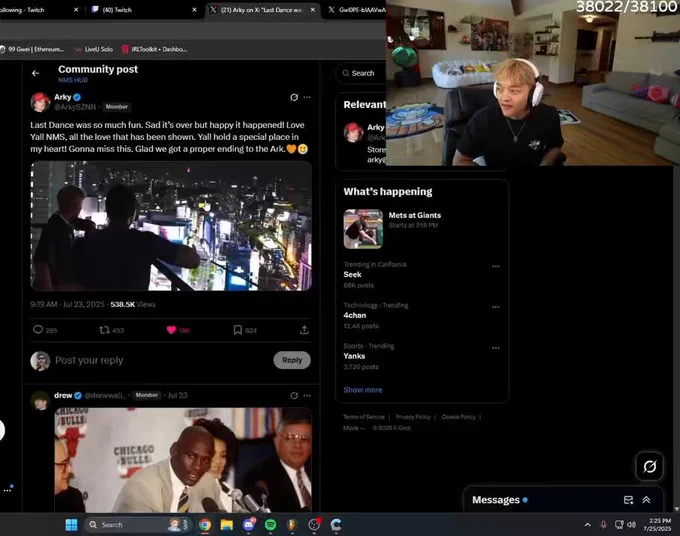Click the X Search box
Viewport: 680px width, 536px height.
361,73
